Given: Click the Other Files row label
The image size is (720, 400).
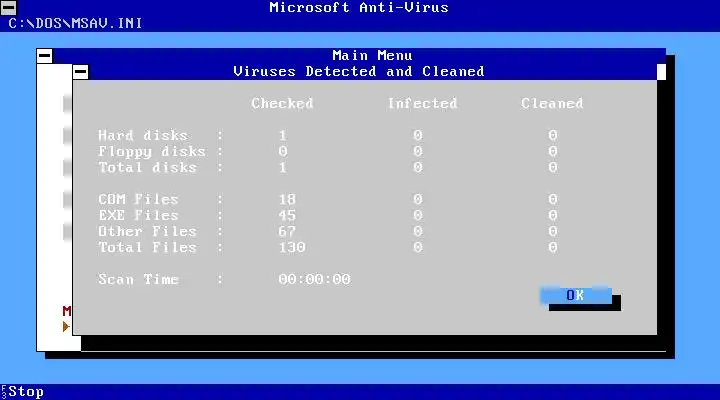Looking at the screenshot, I should point(147,231).
